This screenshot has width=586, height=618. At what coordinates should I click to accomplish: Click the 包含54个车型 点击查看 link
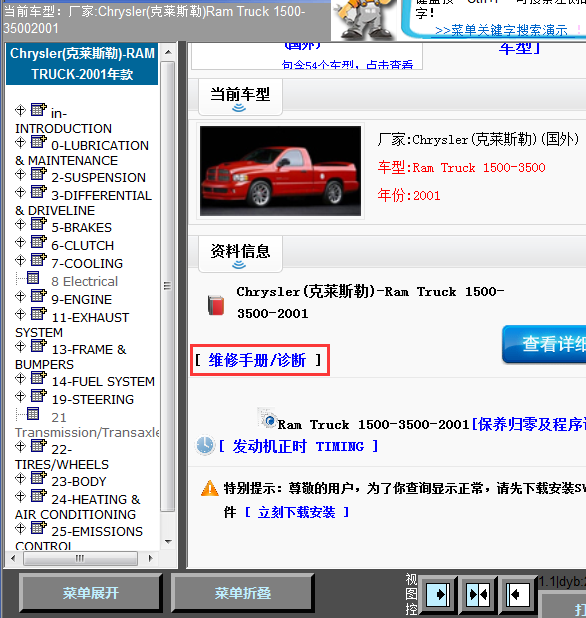[x=347, y=65]
